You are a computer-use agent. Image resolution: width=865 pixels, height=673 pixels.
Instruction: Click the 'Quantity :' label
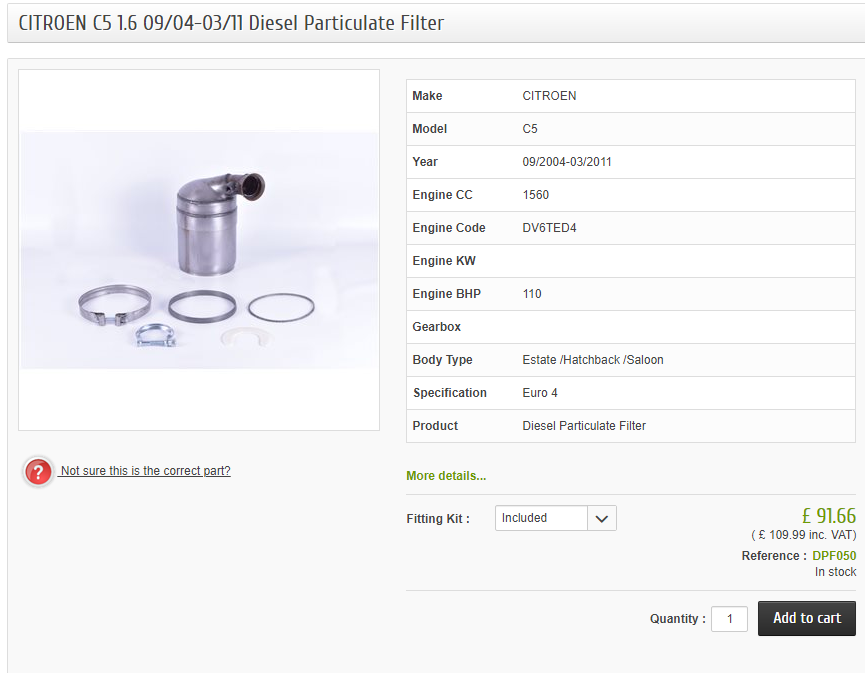677,619
